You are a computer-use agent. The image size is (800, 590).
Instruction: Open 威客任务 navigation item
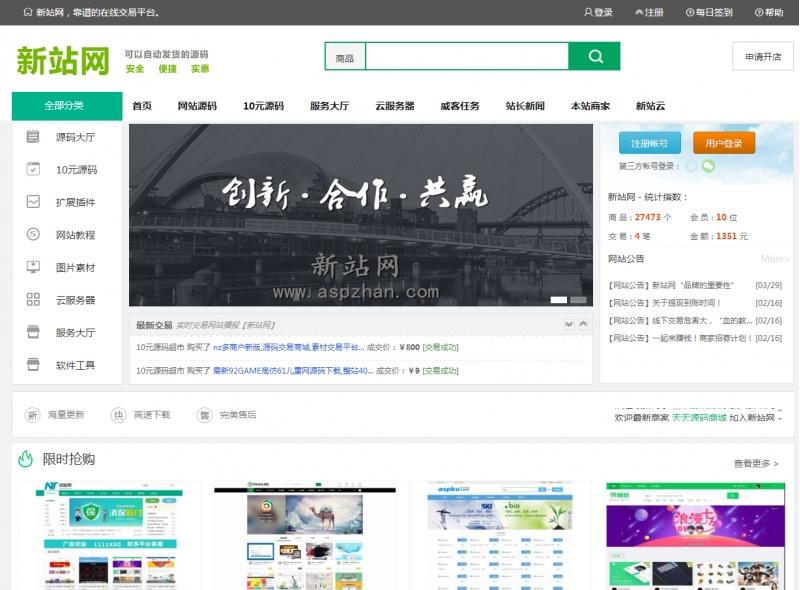460,106
